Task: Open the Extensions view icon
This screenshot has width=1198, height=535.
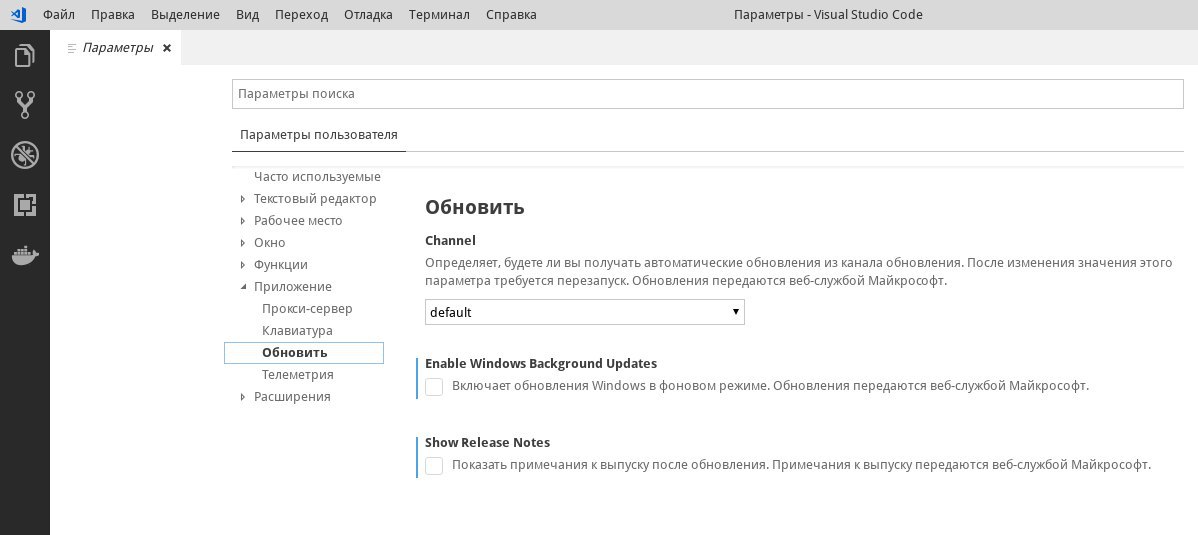Action: coord(24,205)
